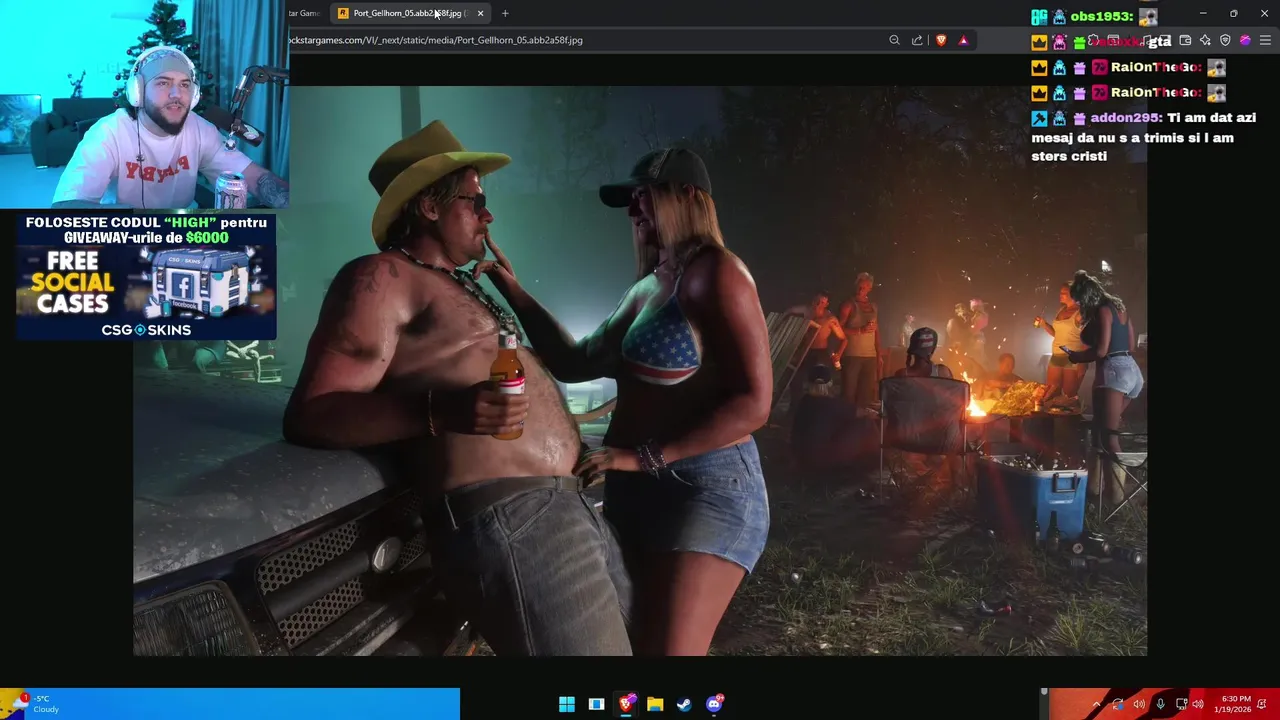Open the notifications bell icon
The height and width of the screenshot is (720, 1280).
(1263, 704)
